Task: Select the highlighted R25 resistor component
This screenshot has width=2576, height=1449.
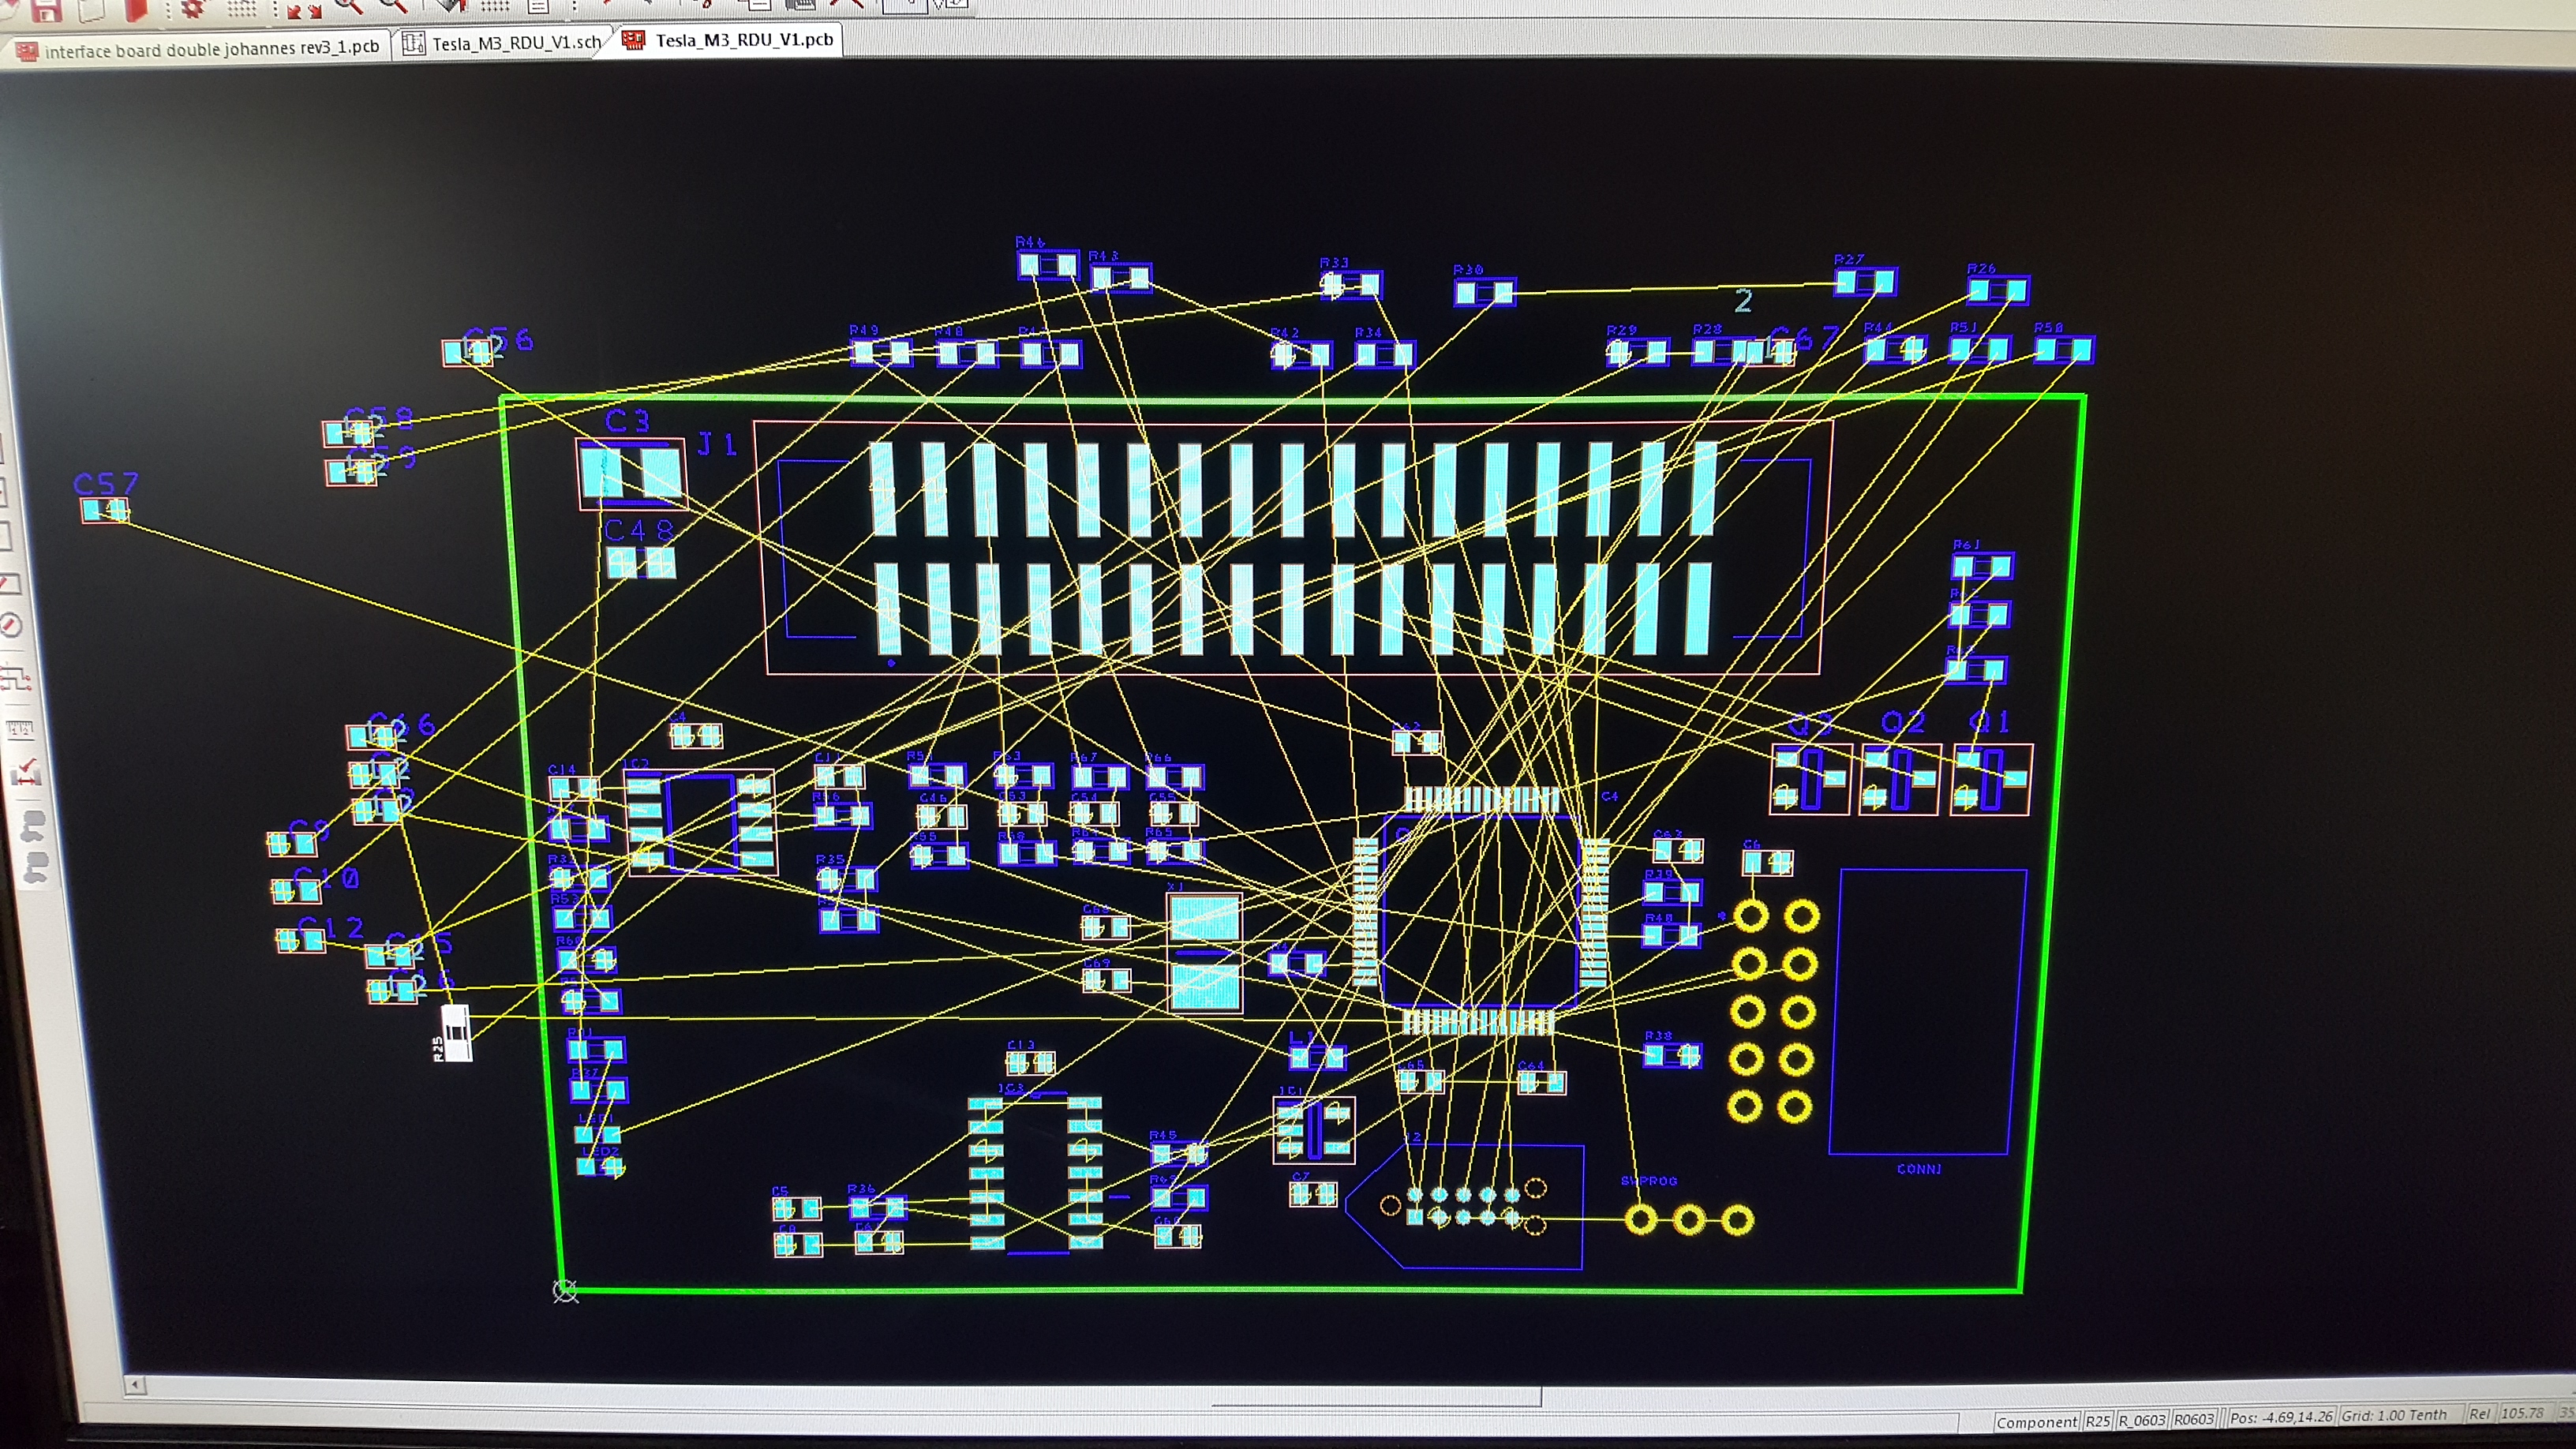Action: (x=456, y=1032)
